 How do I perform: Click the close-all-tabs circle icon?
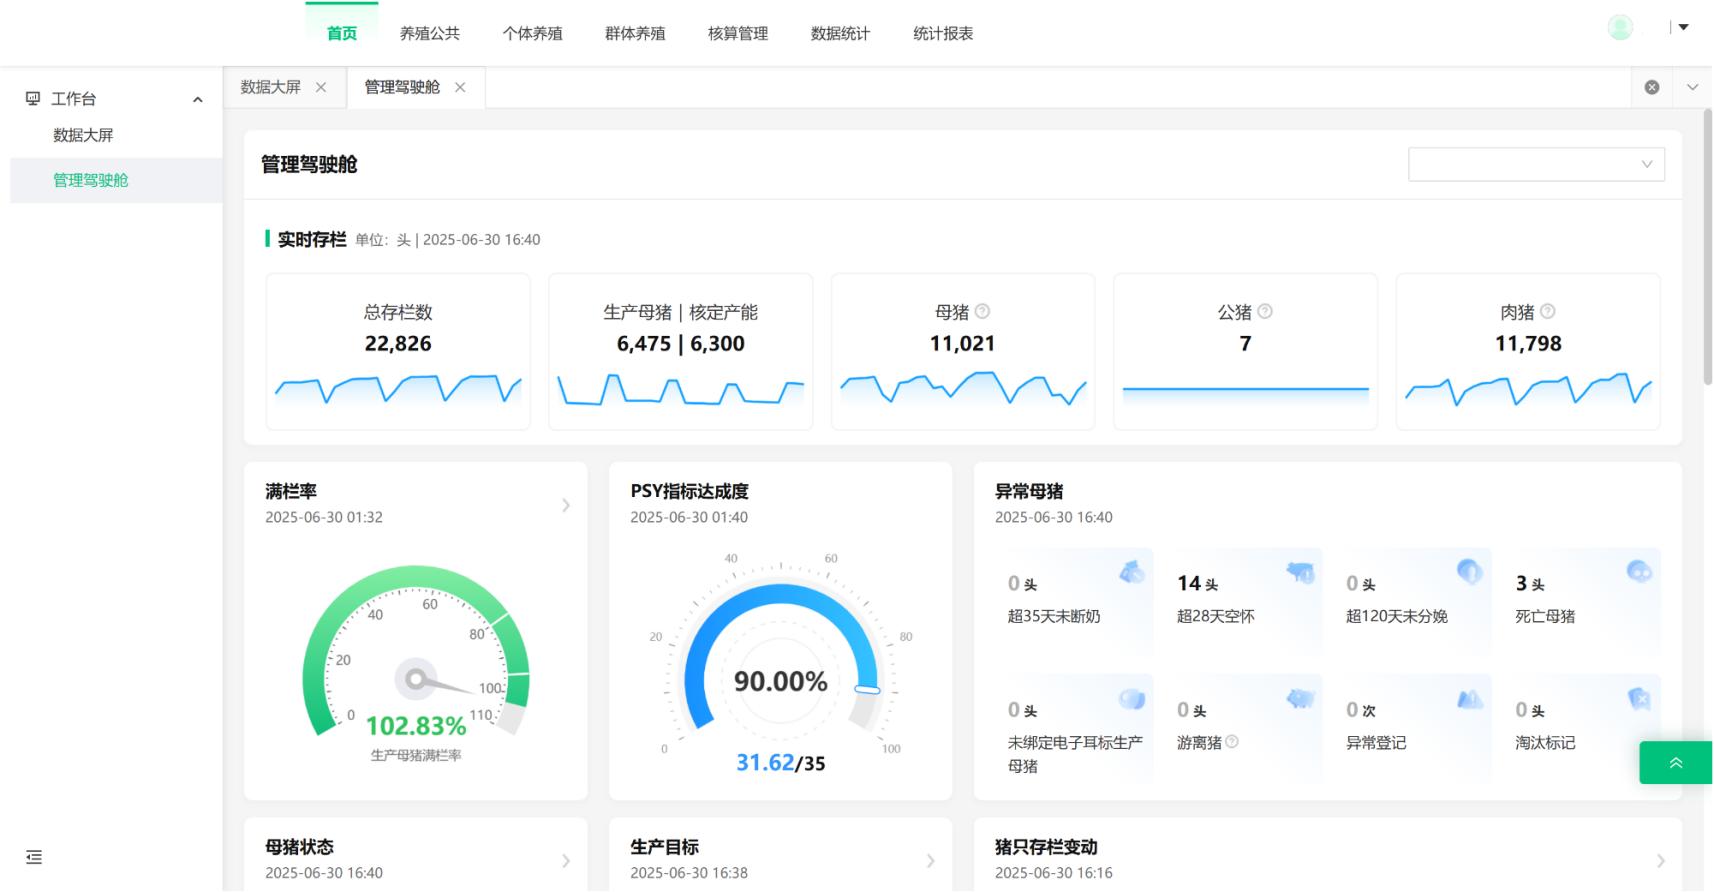1652,87
